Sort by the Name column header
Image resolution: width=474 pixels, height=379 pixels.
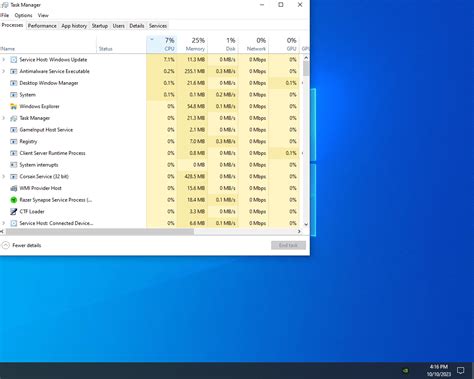pyautogui.click(x=48, y=44)
